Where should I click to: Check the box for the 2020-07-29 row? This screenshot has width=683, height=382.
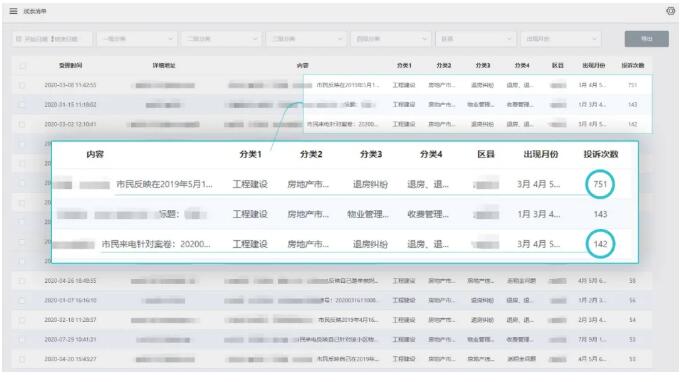[x=22, y=340]
